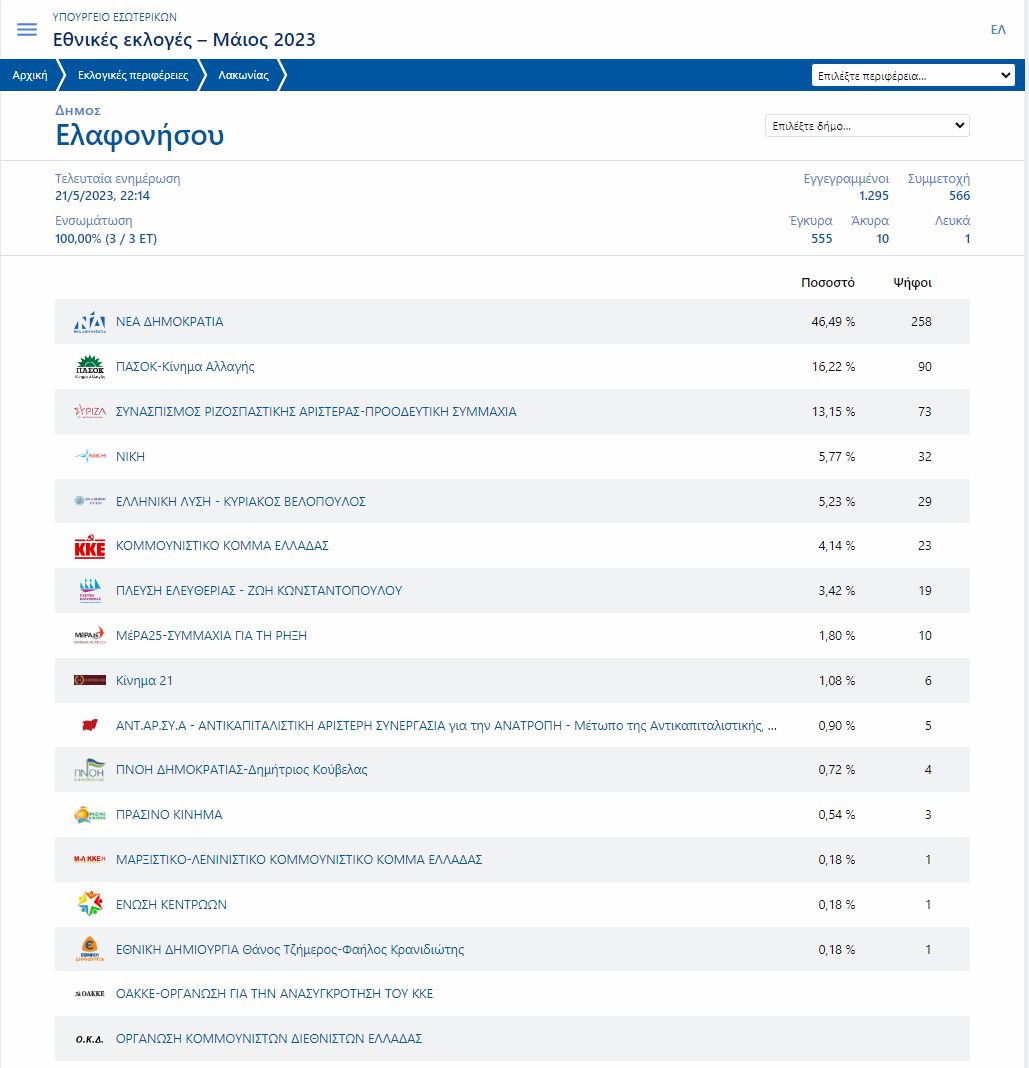Click the Πλεύση Ελευθερίας logo
This screenshot has height=1068, width=1029.
(x=89, y=591)
